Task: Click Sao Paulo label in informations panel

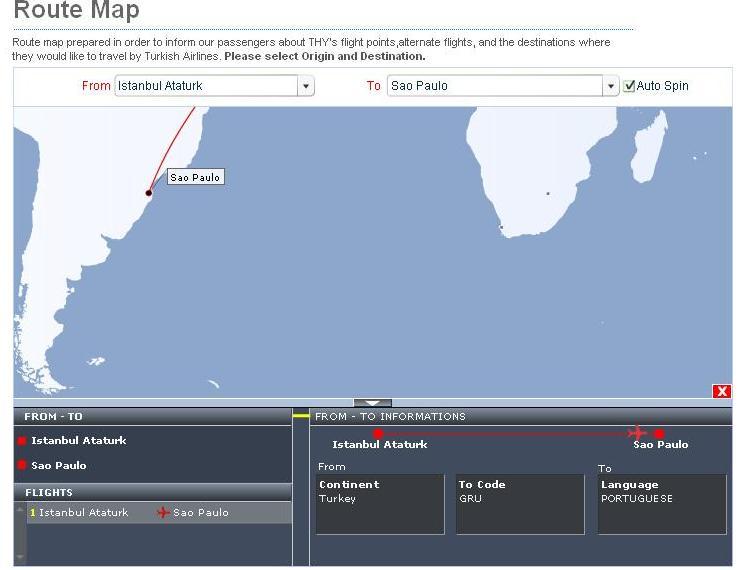Action: 661,445
